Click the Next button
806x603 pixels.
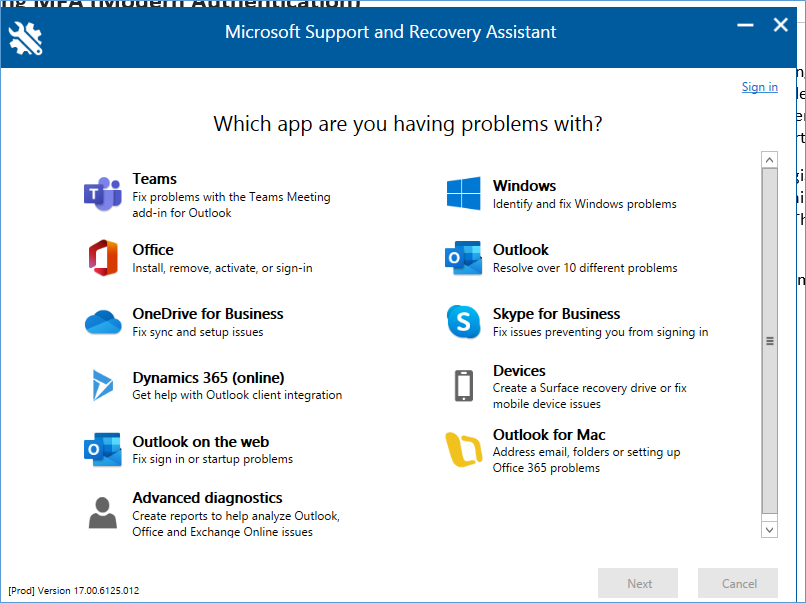(x=638, y=583)
